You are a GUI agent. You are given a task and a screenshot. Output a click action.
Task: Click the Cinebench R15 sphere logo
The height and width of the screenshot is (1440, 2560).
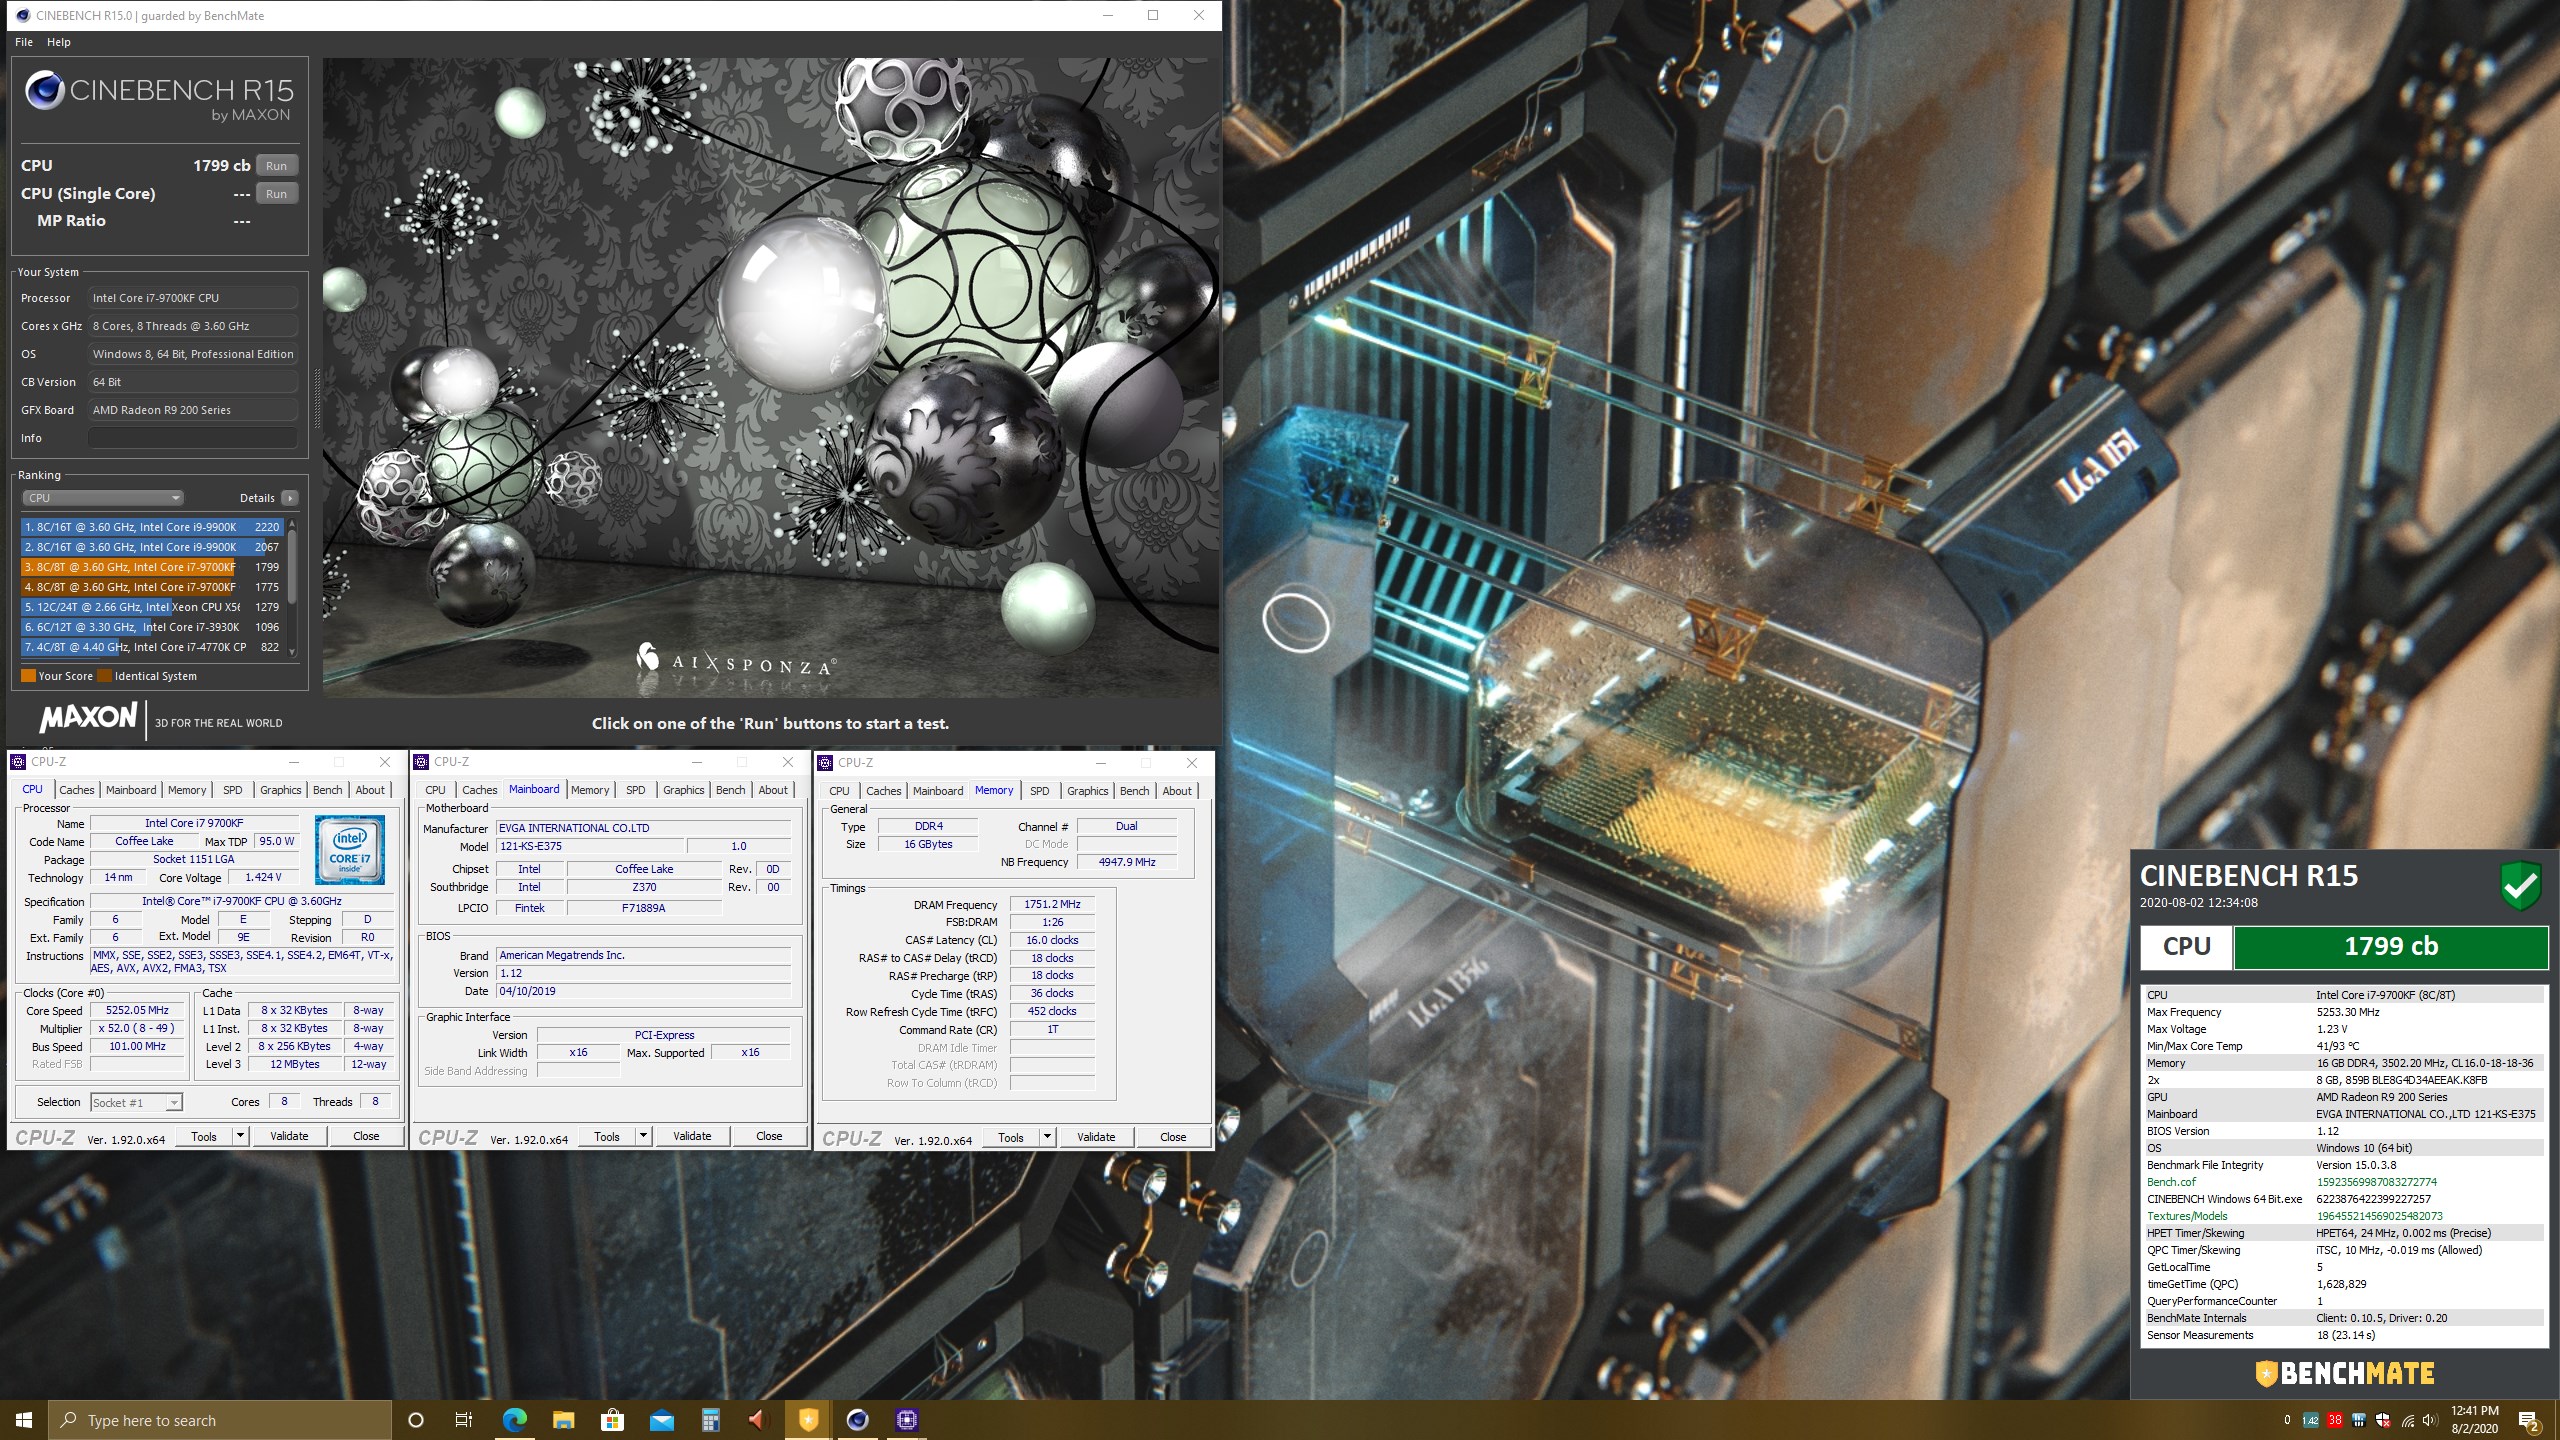(x=45, y=90)
